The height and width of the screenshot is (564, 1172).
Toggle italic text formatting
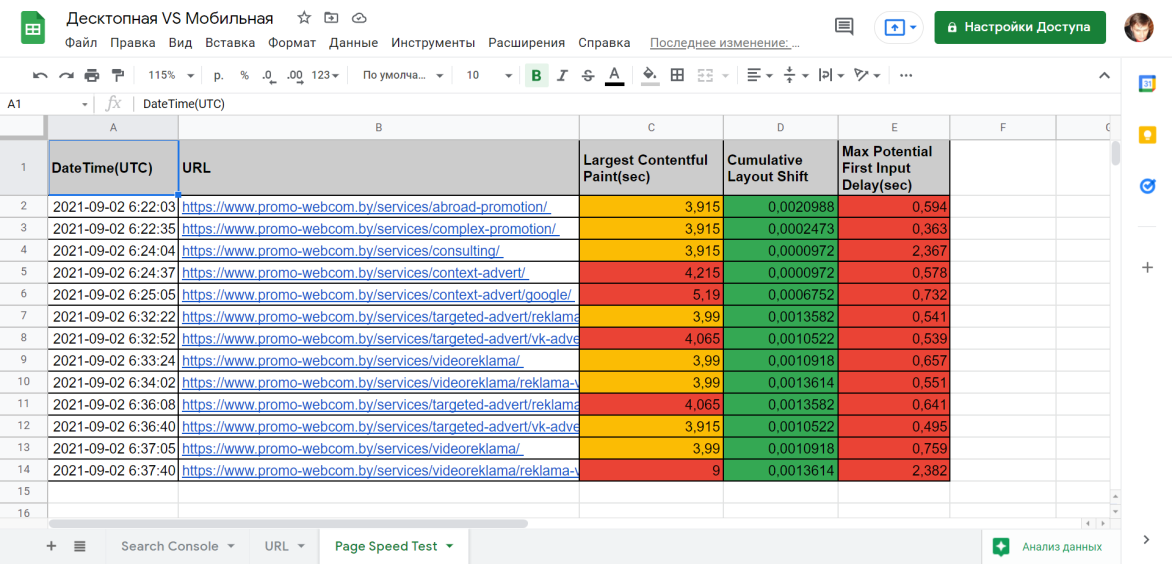(x=562, y=75)
